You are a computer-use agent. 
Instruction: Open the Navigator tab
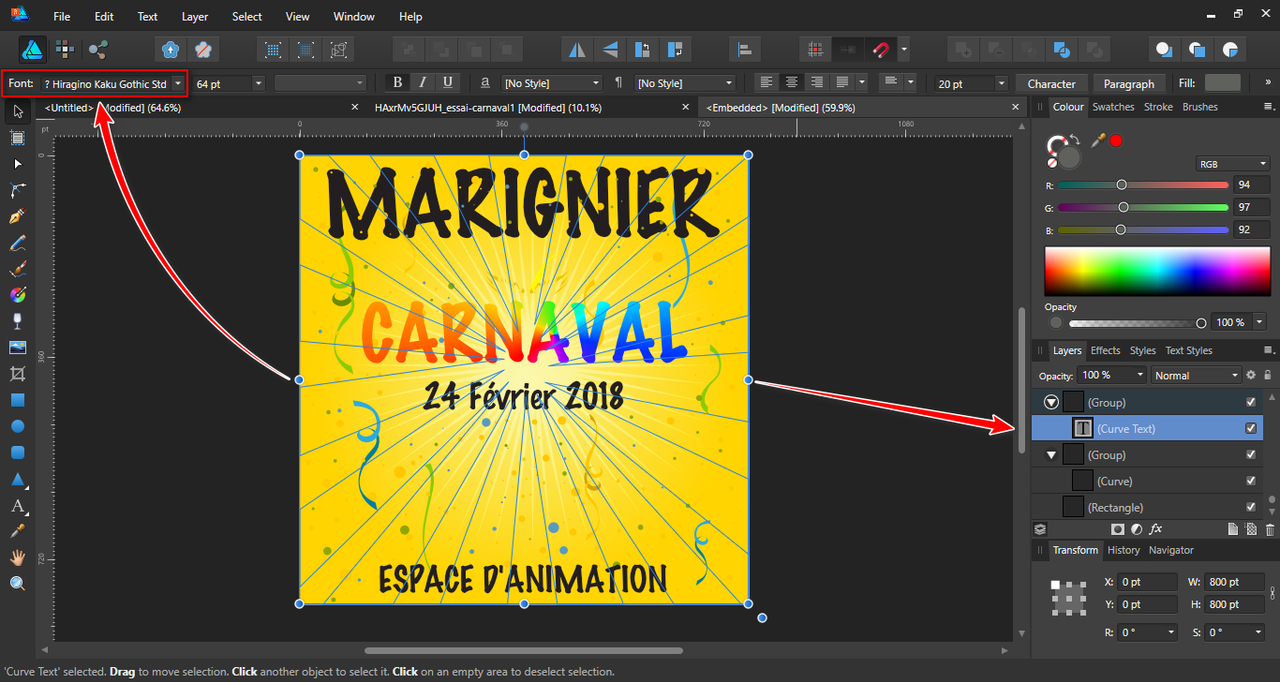pyautogui.click(x=1171, y=550)
